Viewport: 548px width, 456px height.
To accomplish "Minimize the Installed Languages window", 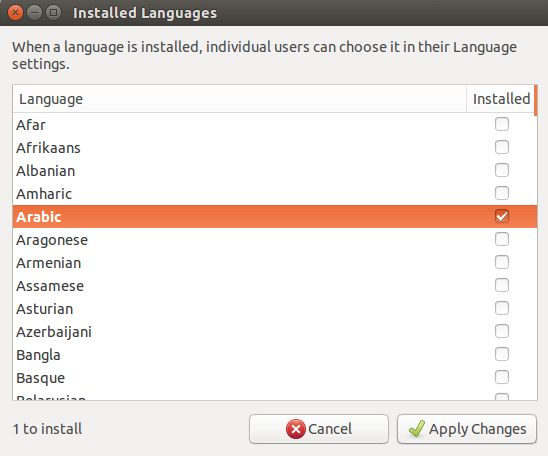I will pos(34,13).
